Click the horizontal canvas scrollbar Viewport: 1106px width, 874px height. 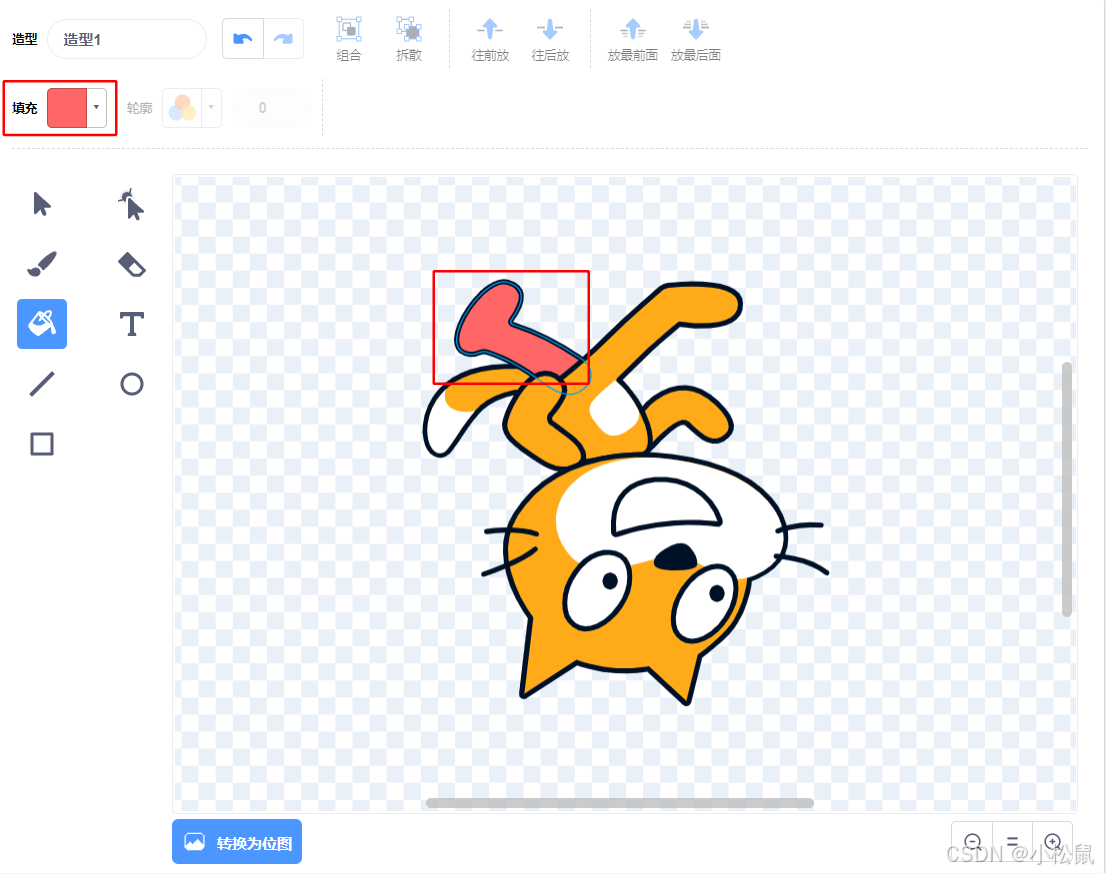620,803
